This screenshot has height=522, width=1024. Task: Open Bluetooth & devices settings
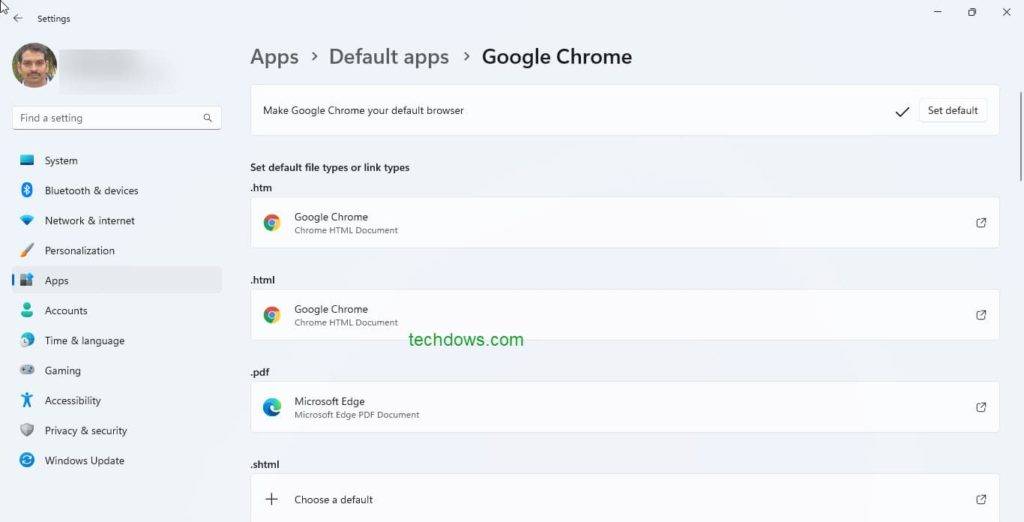click(x=117, y=191)
